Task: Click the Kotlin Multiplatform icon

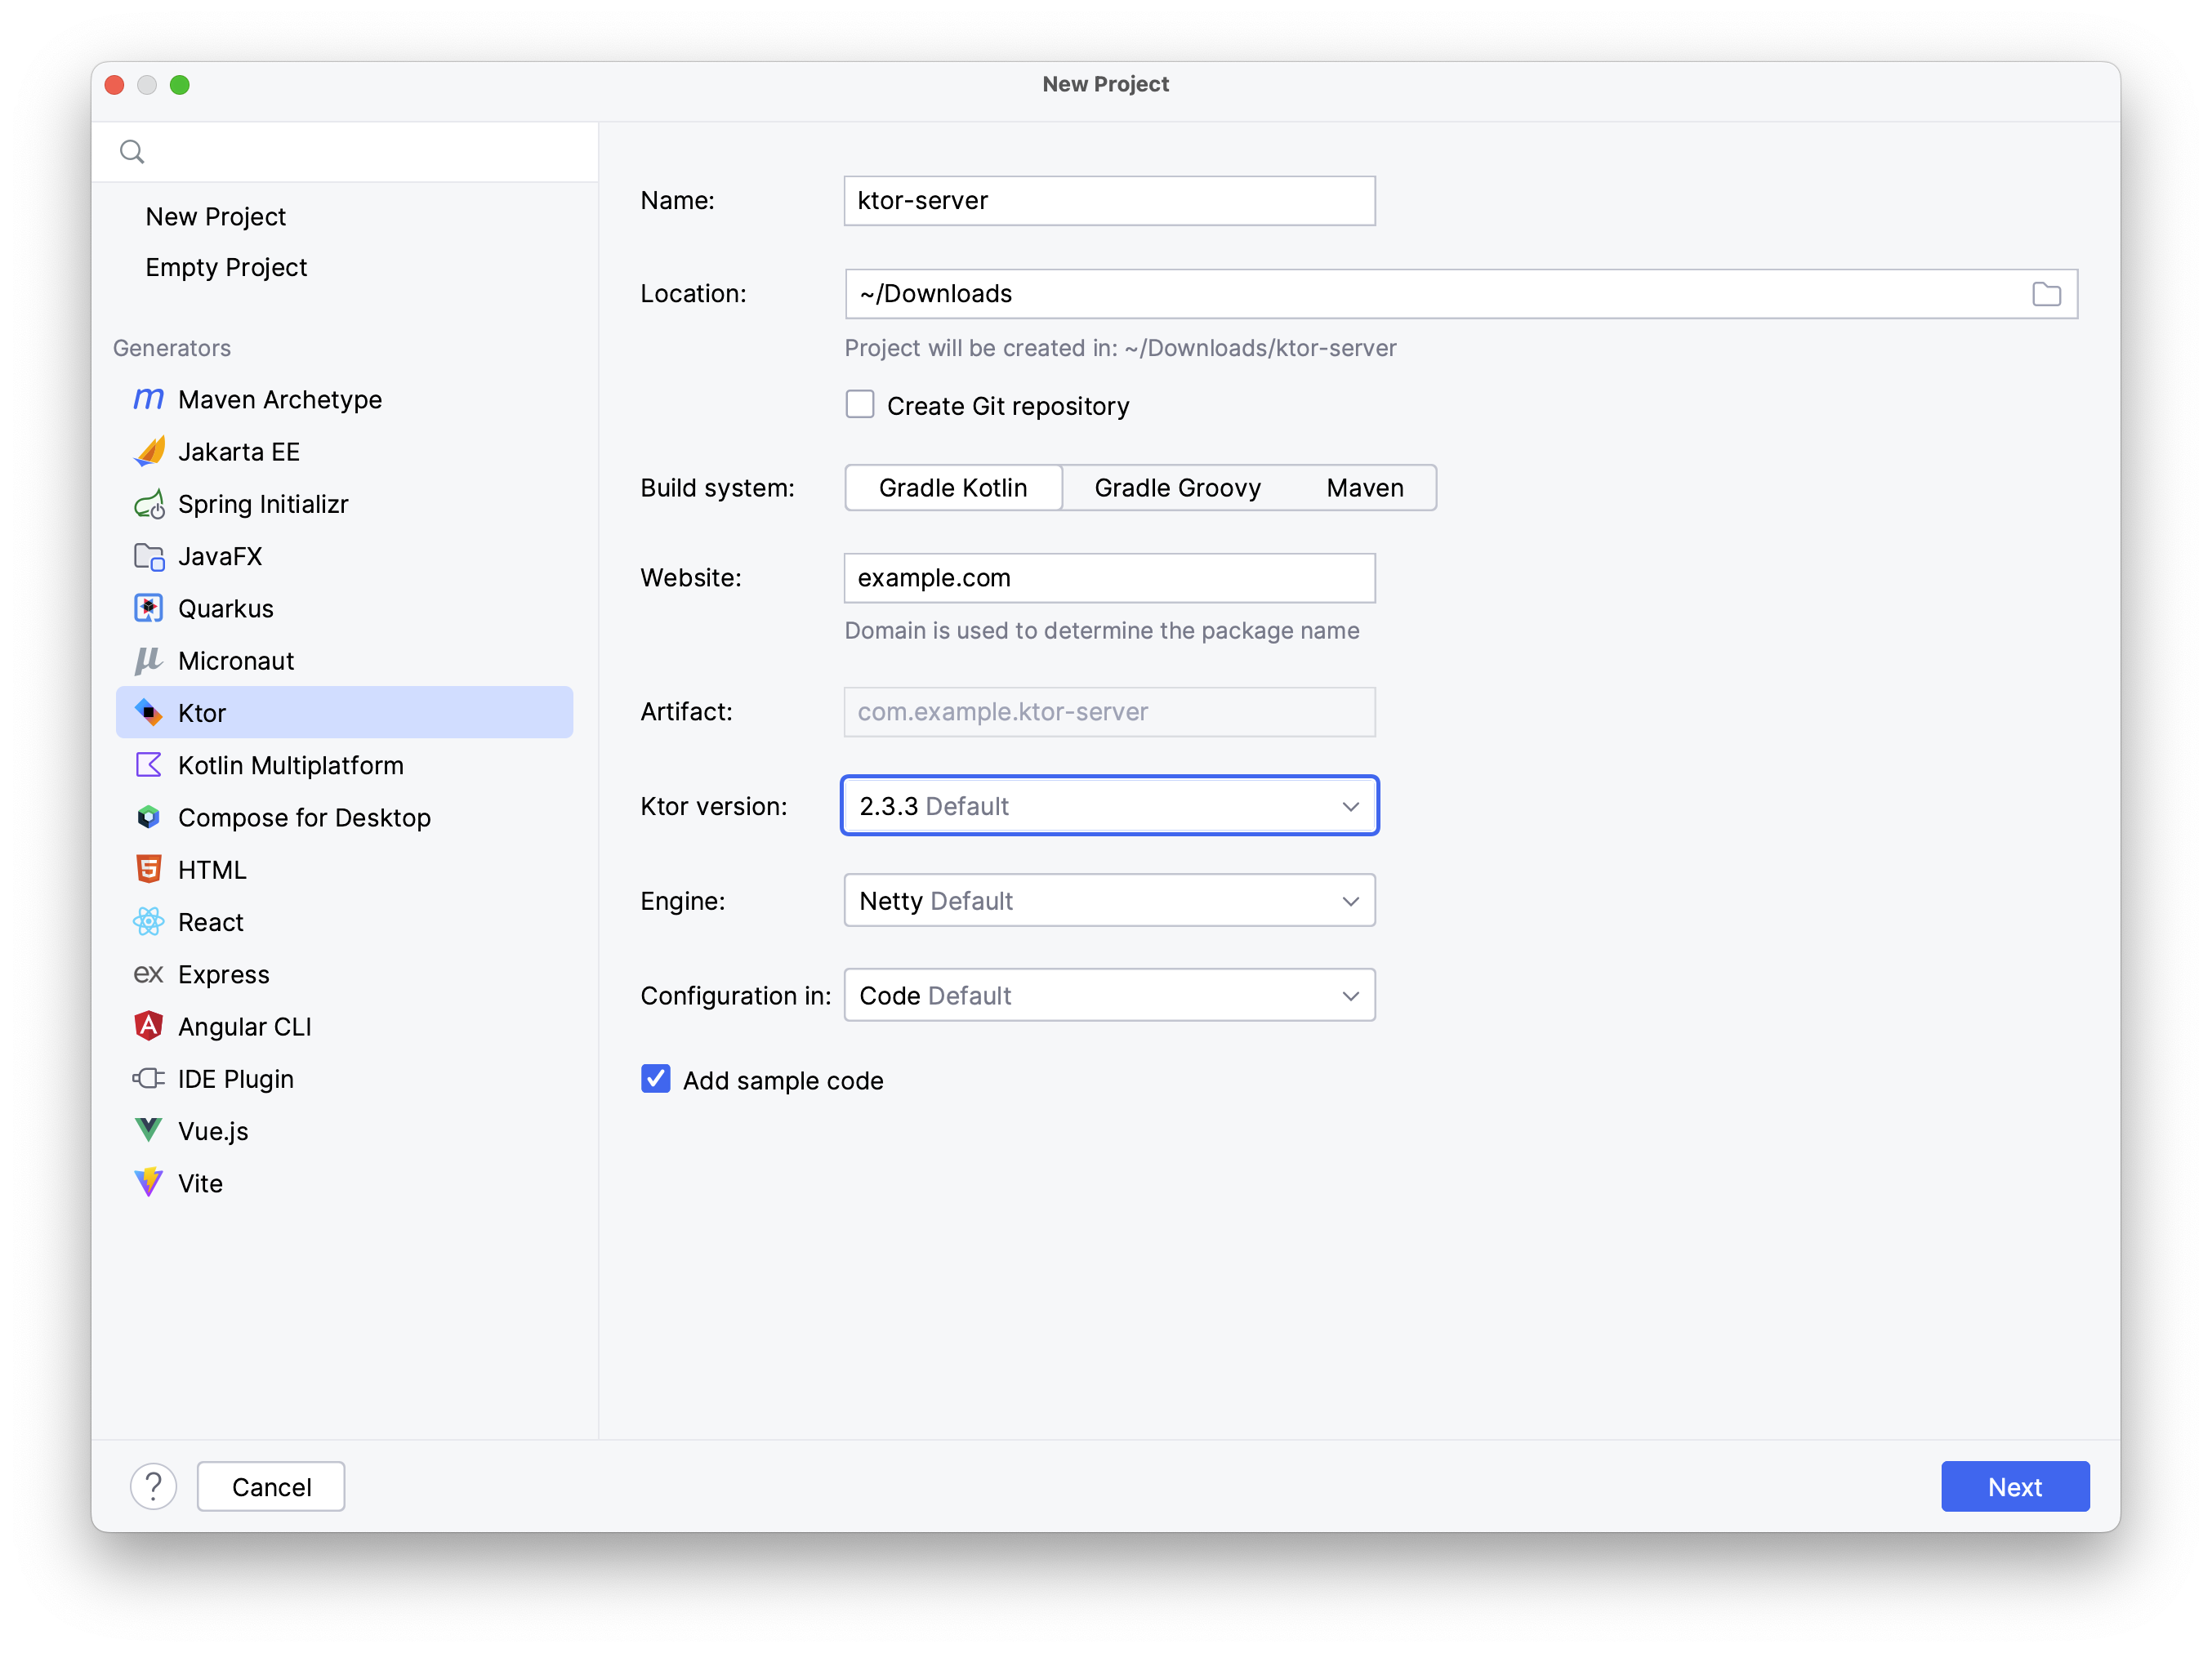Action: (148, 765)
